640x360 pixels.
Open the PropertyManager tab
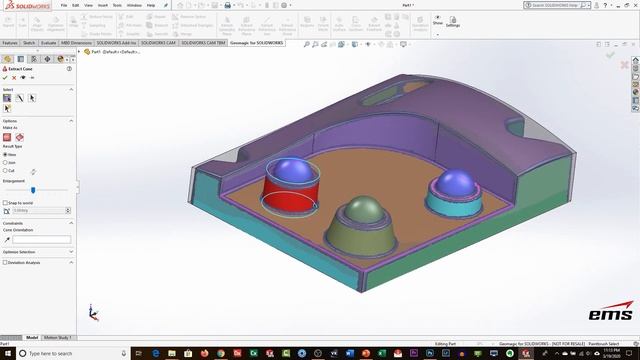(x=20, y=59)
